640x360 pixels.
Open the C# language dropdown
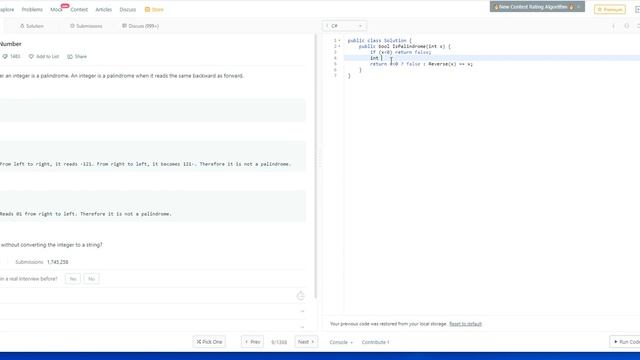pos(344,26)
